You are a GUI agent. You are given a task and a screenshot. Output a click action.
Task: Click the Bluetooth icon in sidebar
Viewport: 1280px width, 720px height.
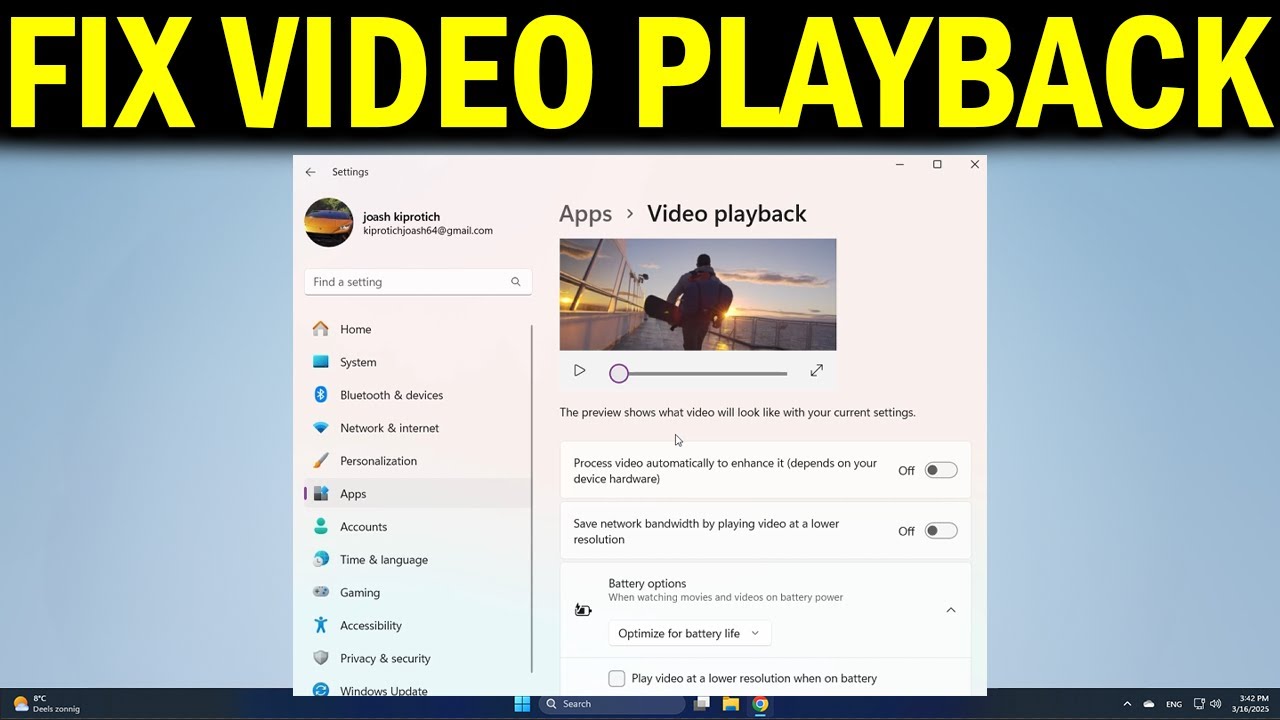click(320, 395)
